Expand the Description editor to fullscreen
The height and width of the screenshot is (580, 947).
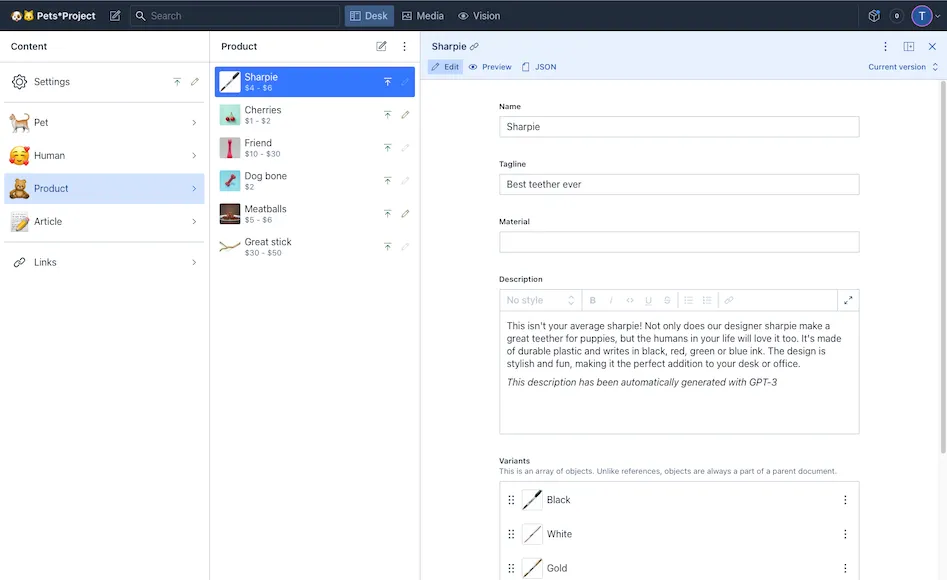[848, 300]
